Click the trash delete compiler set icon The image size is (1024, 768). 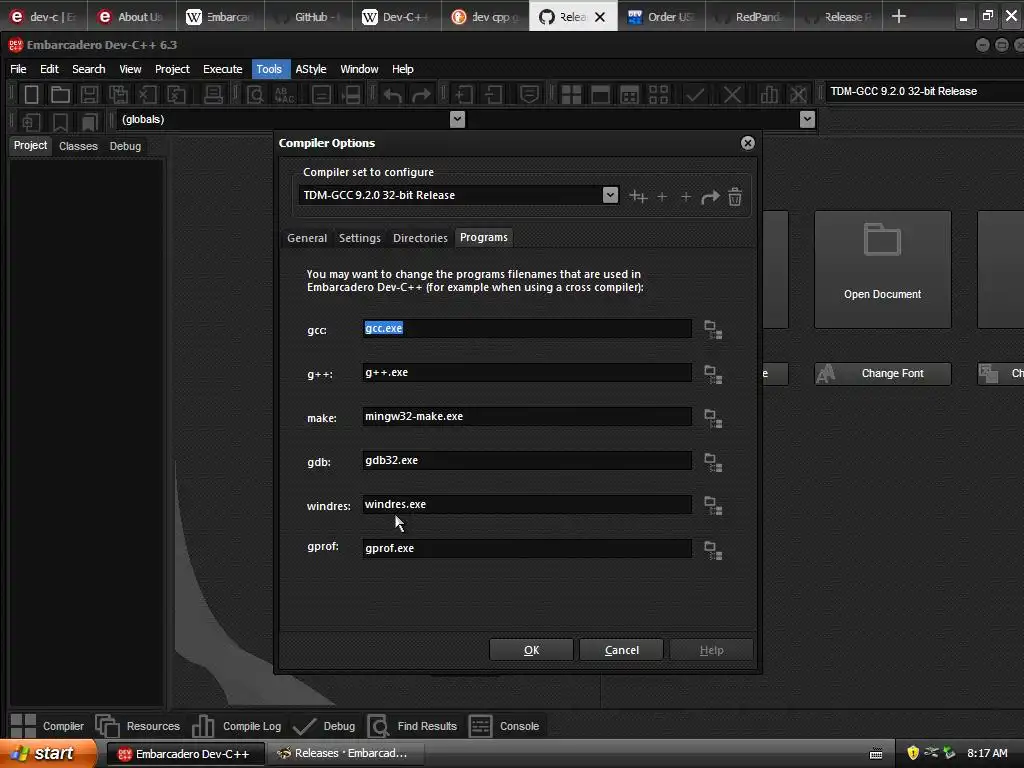coord(735,197)
